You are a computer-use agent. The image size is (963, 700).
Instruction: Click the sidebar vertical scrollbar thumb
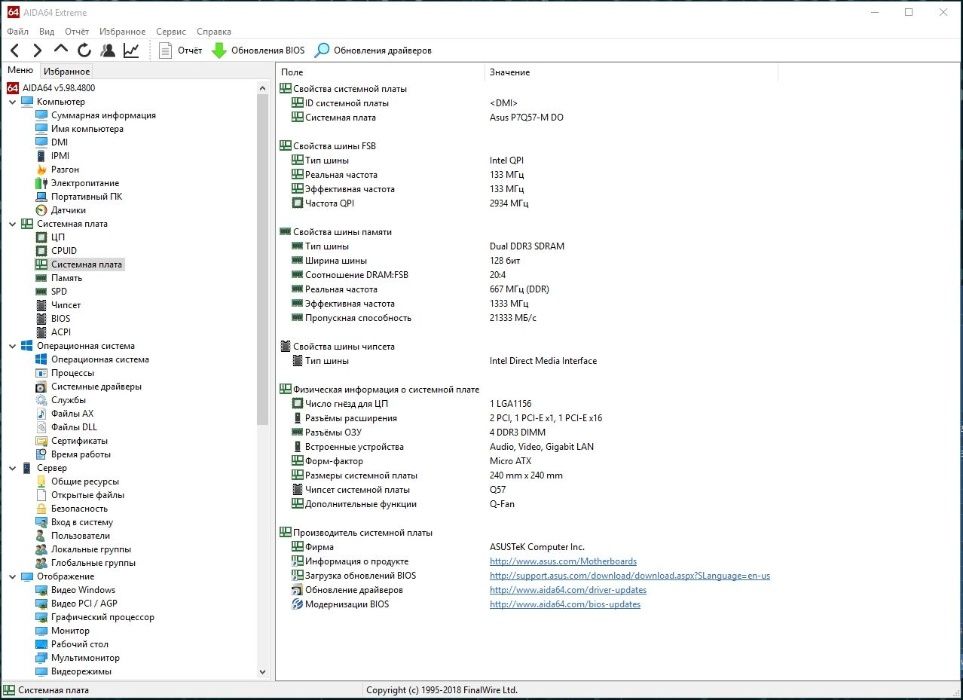pos(263,259)
